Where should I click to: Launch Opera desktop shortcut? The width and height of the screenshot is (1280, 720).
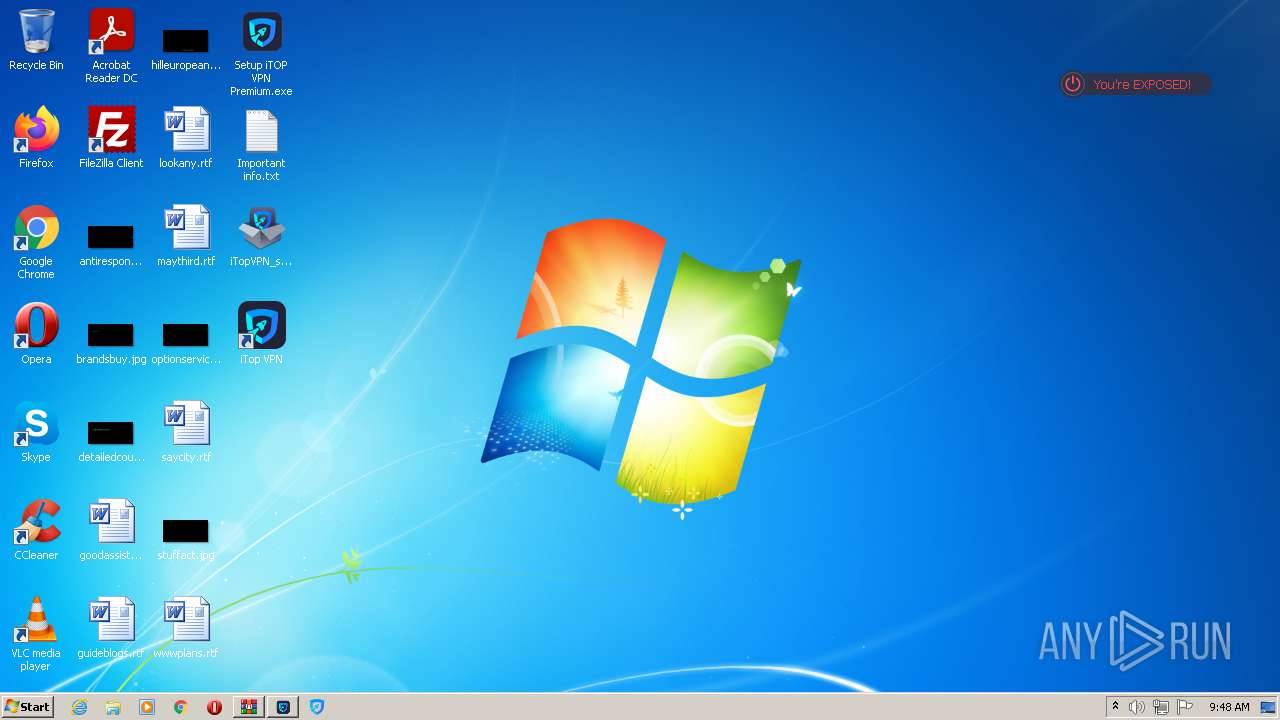click(x=36, y=334)
